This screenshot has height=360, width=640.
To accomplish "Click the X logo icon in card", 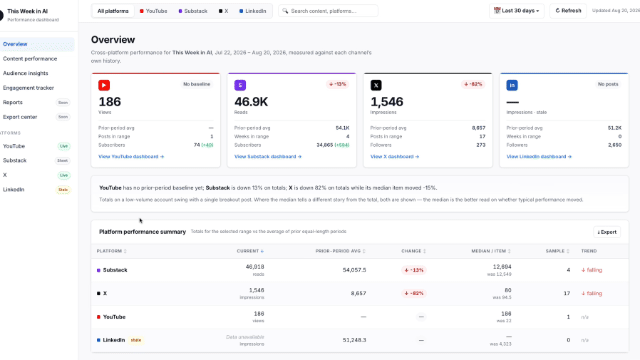I will [376, 85].
